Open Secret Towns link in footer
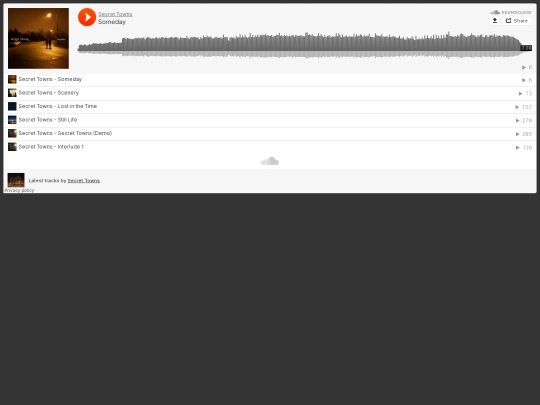The image size is (540, 405). click(84, 180)
